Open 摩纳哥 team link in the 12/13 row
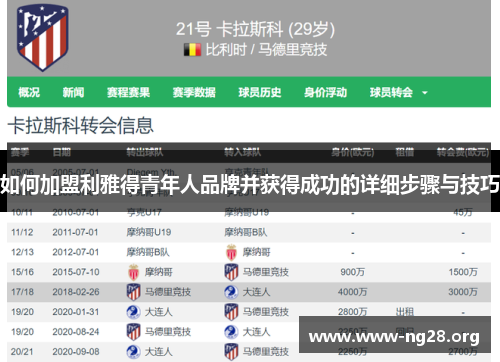Viewport: 500px width, 362px height. tap(256, 252)
